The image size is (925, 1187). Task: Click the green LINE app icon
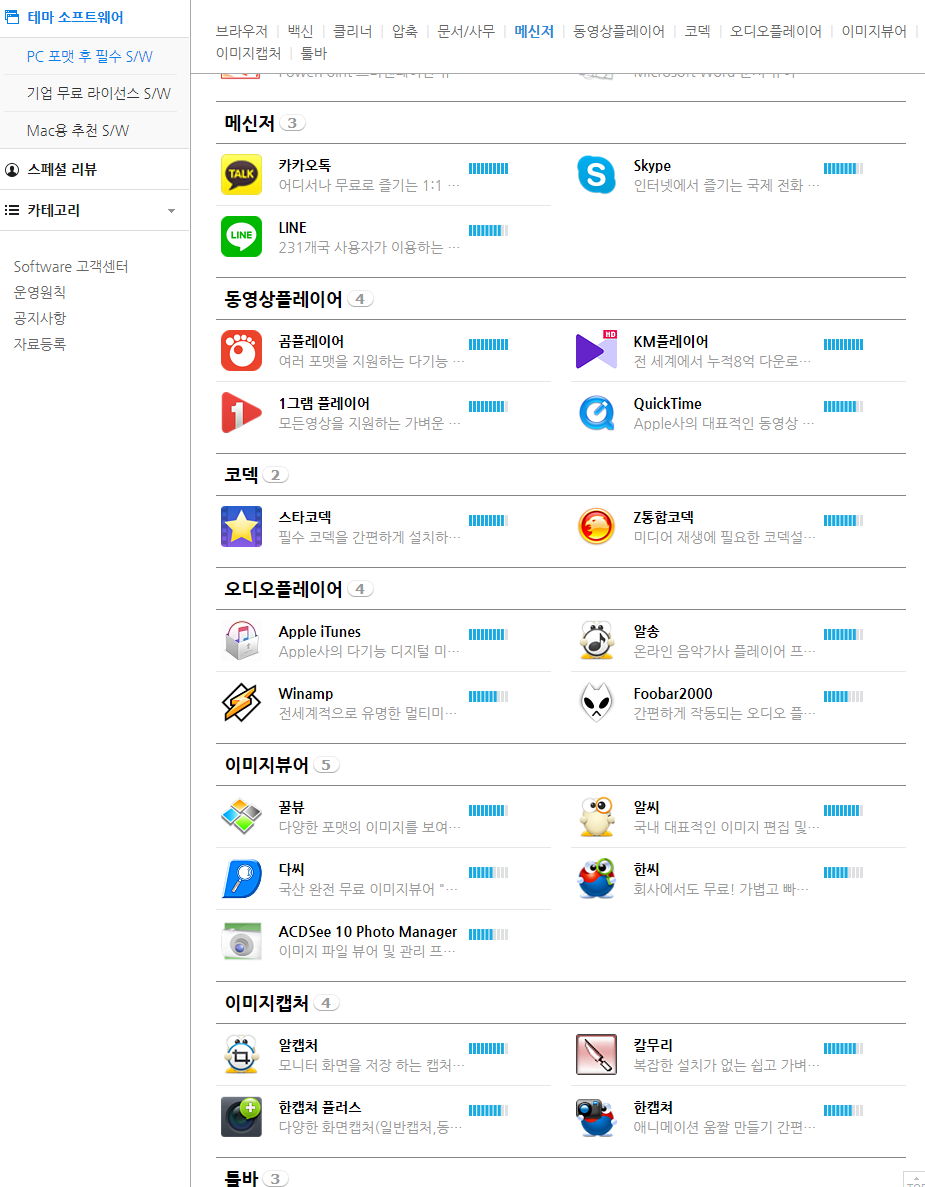pos(241,236)
